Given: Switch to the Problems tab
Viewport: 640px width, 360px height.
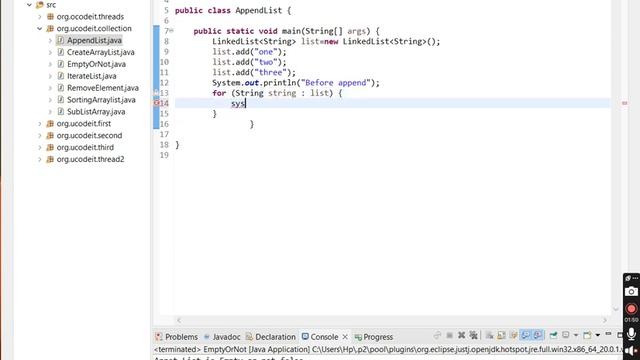Looking at the screenshot, I should [x=176, y=337].
